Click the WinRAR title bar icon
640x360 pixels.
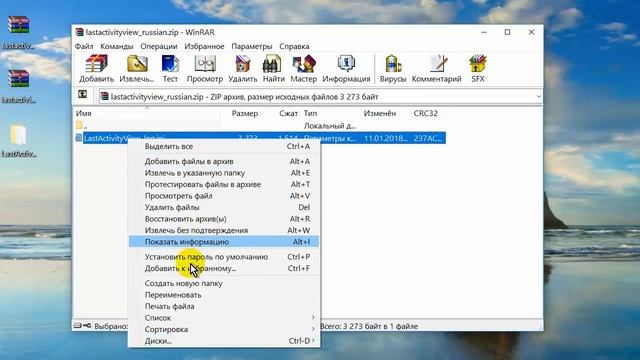tap(79, 32)
